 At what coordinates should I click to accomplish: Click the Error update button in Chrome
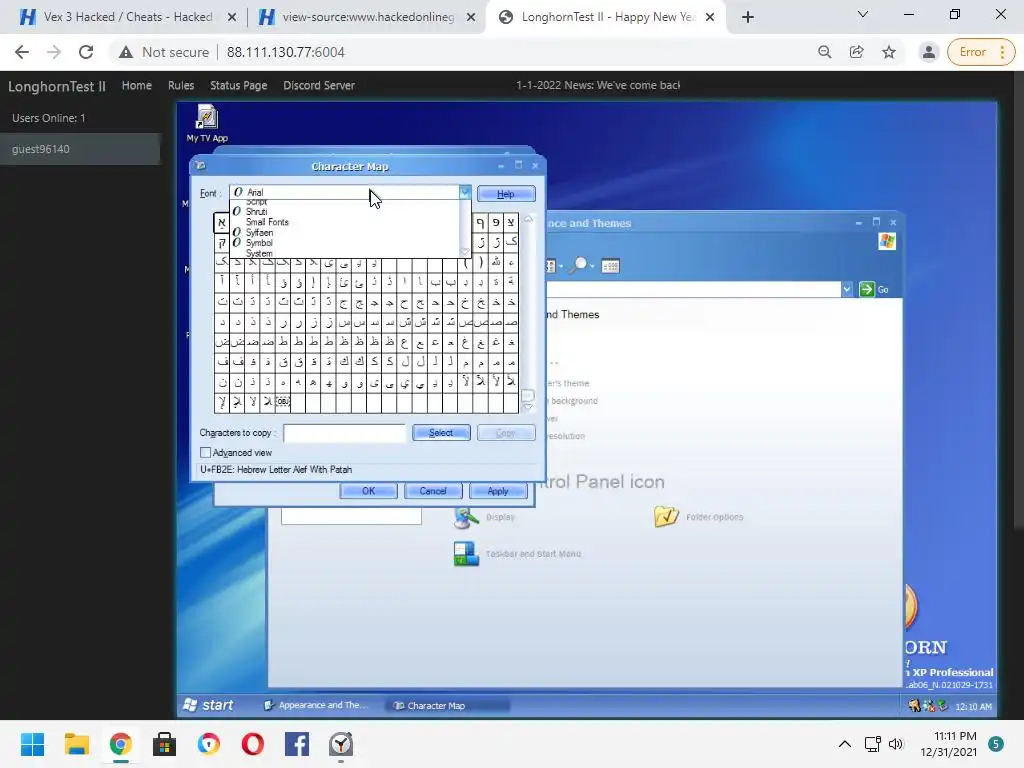(981, 52)
